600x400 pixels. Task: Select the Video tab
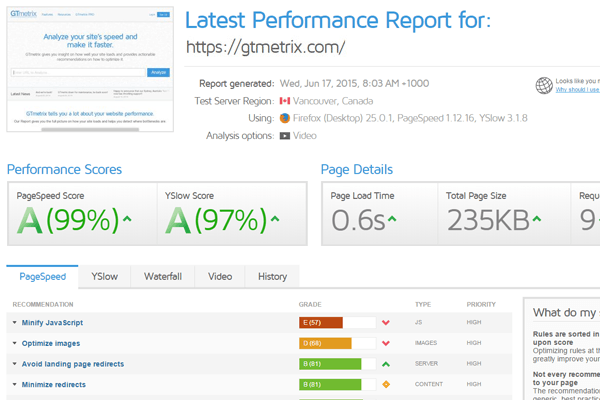[220, 276]
